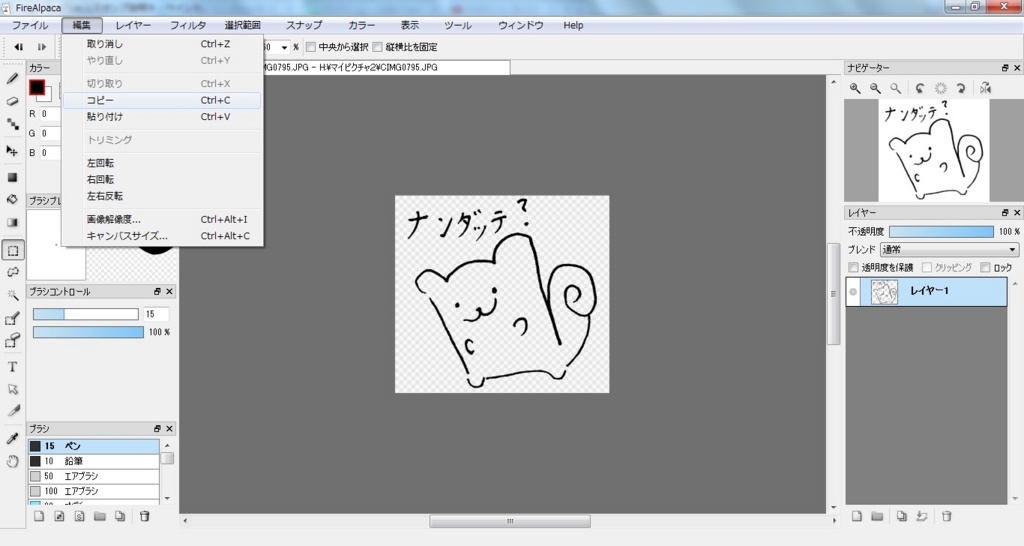The width and height of the screenshot is (1024, 546).
Task: Enable 縦横比を固定 checkbox
Action: [377, 47]
